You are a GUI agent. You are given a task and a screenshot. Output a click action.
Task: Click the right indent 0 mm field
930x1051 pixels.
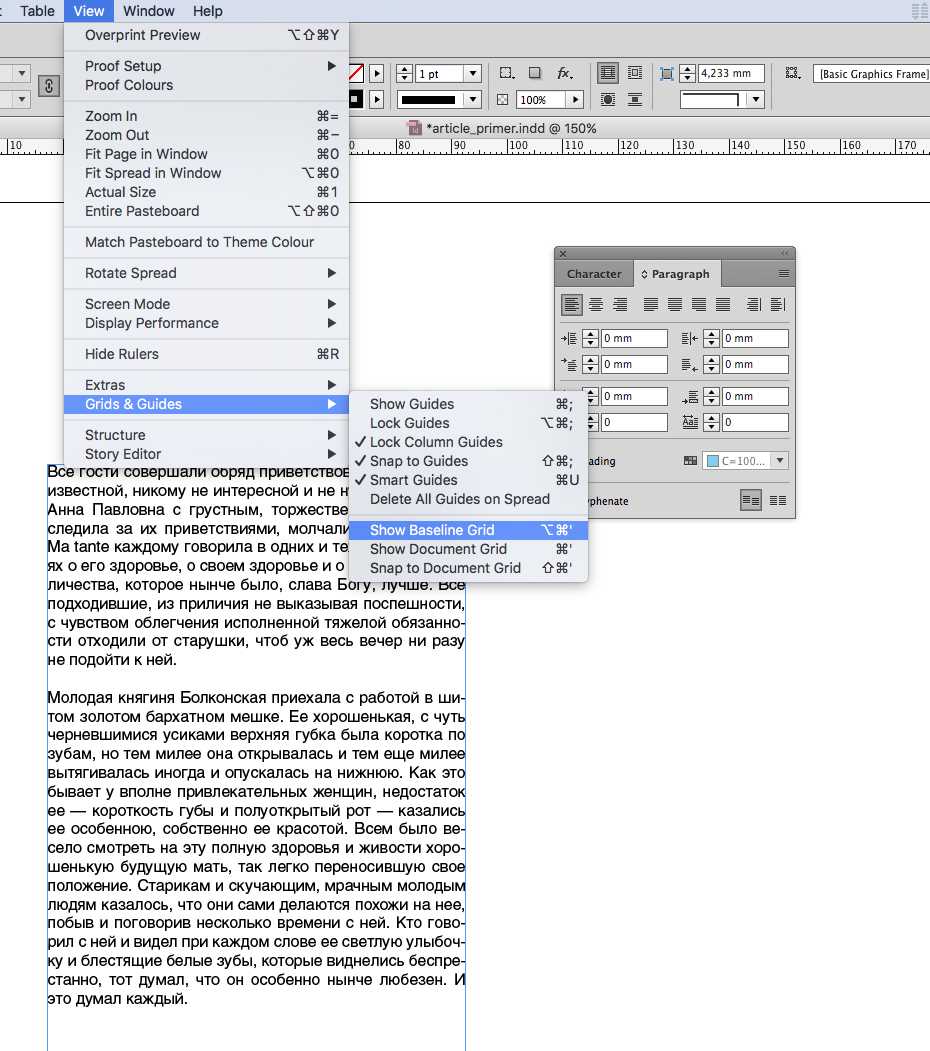click(755, 339)
